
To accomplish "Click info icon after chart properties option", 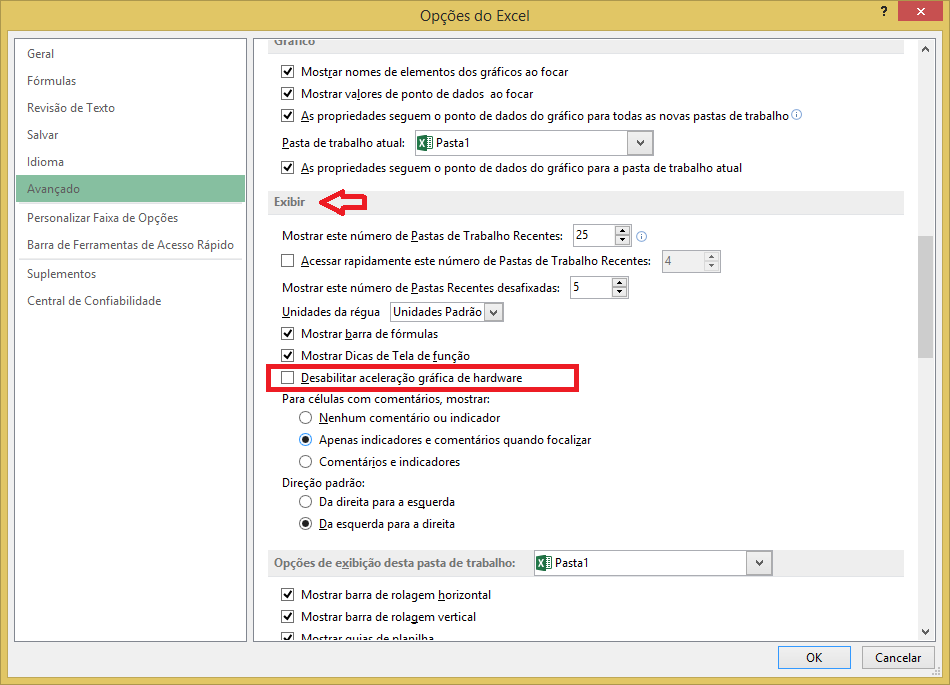I will 797,115.
